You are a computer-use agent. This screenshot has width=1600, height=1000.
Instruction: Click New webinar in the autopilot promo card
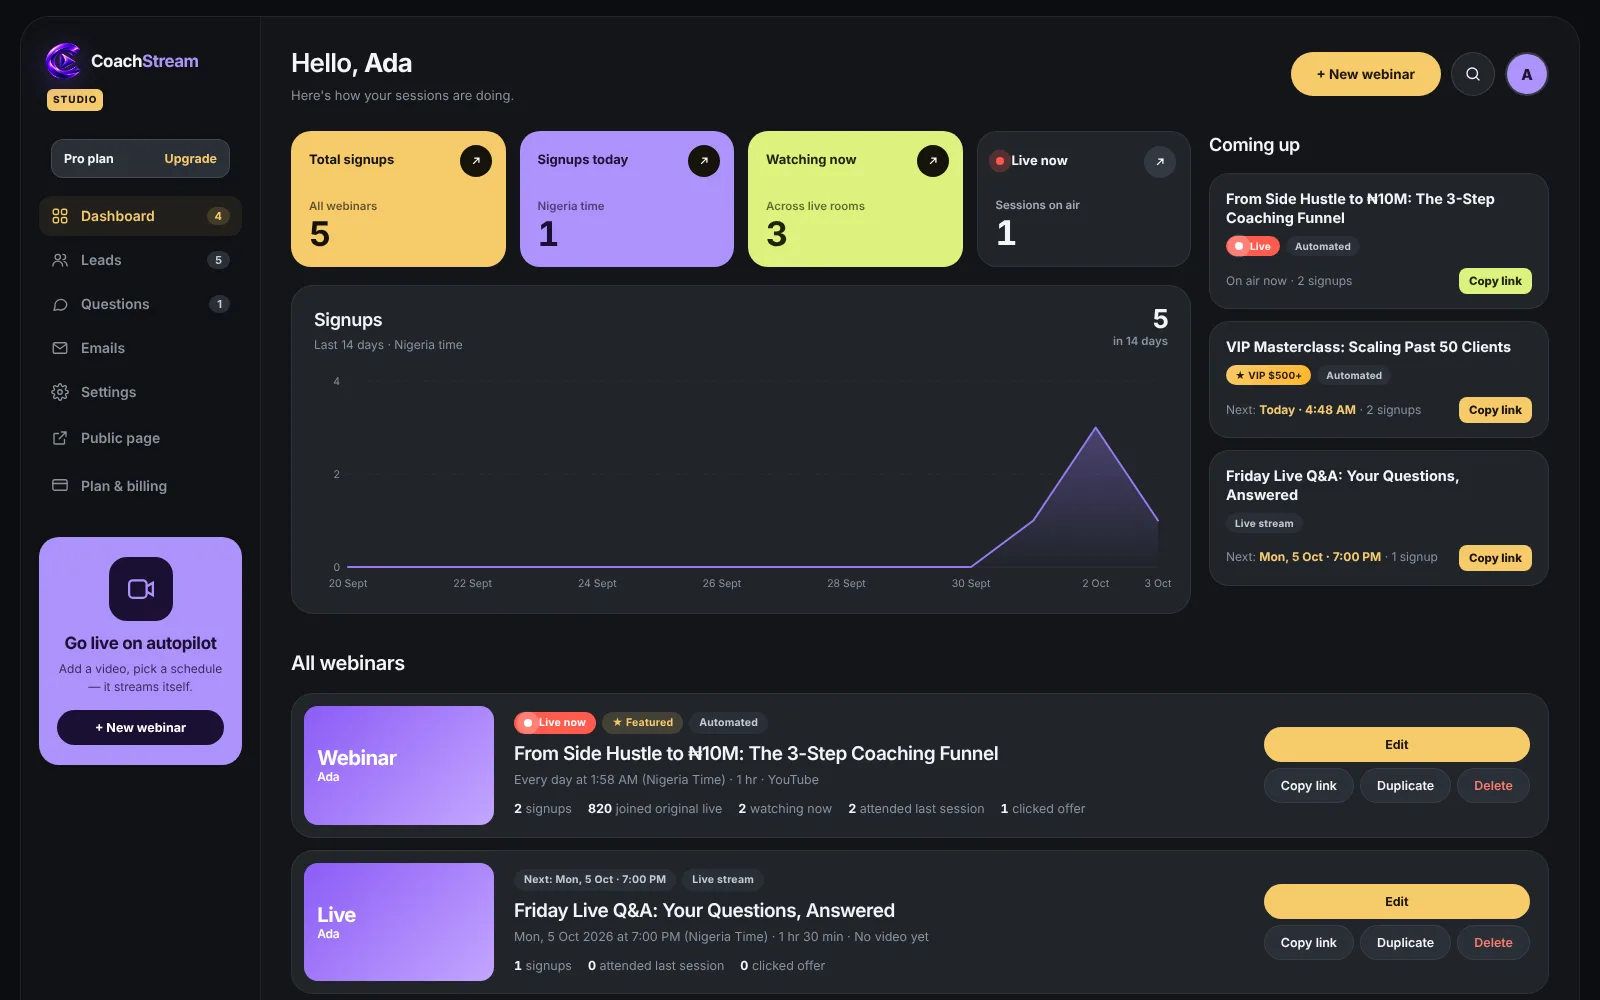point(141,727)
